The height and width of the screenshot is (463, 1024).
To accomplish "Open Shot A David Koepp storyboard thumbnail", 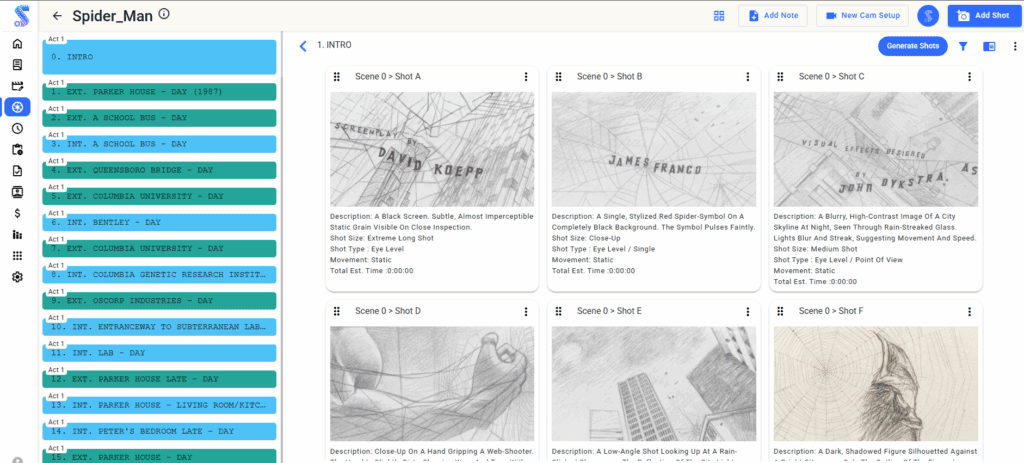I will [x=432, y=150].
